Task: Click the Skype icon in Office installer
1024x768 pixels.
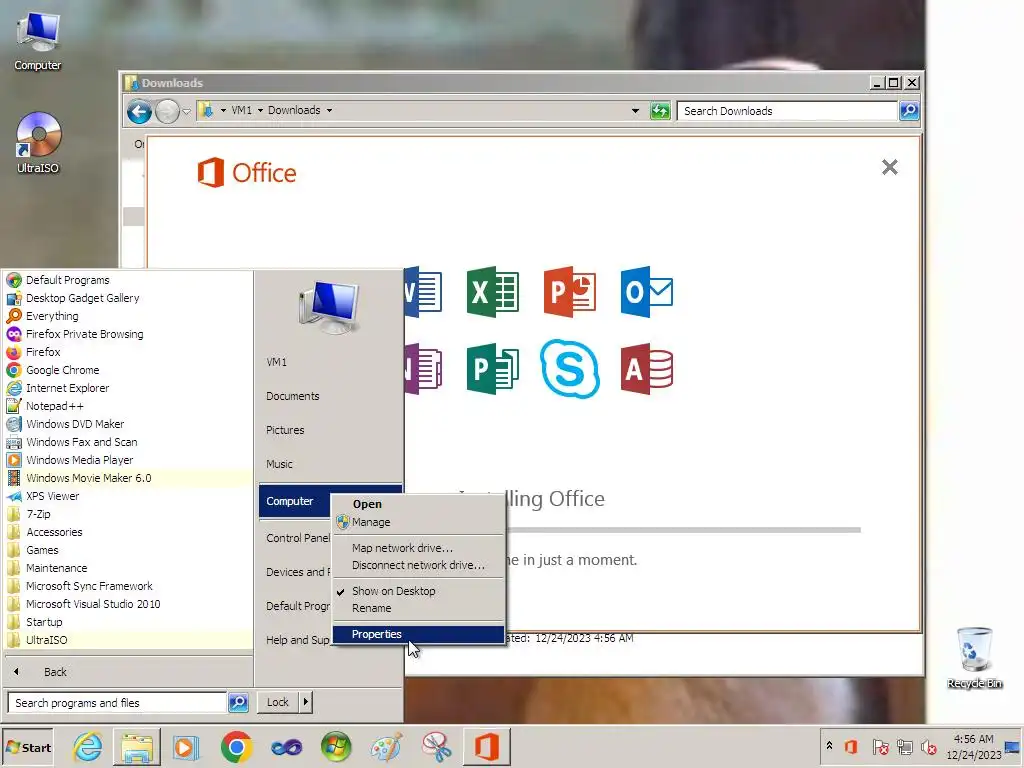Action: pyautogui.click(x=570, y=369)
